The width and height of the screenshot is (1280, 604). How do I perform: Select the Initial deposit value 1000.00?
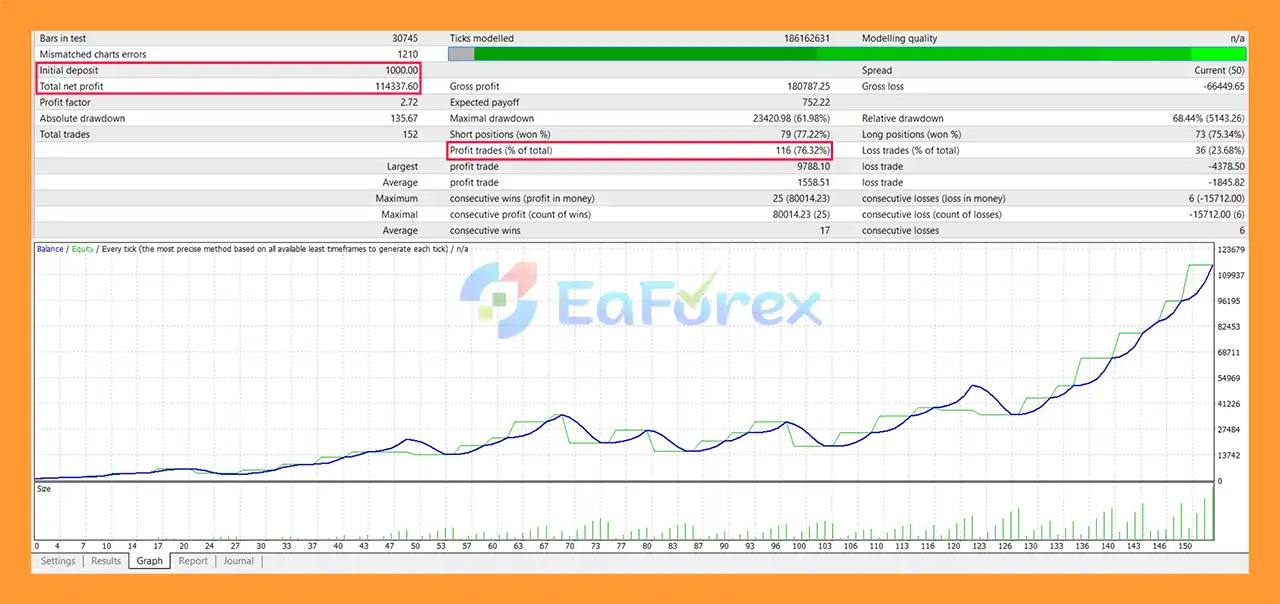point(401,71)
